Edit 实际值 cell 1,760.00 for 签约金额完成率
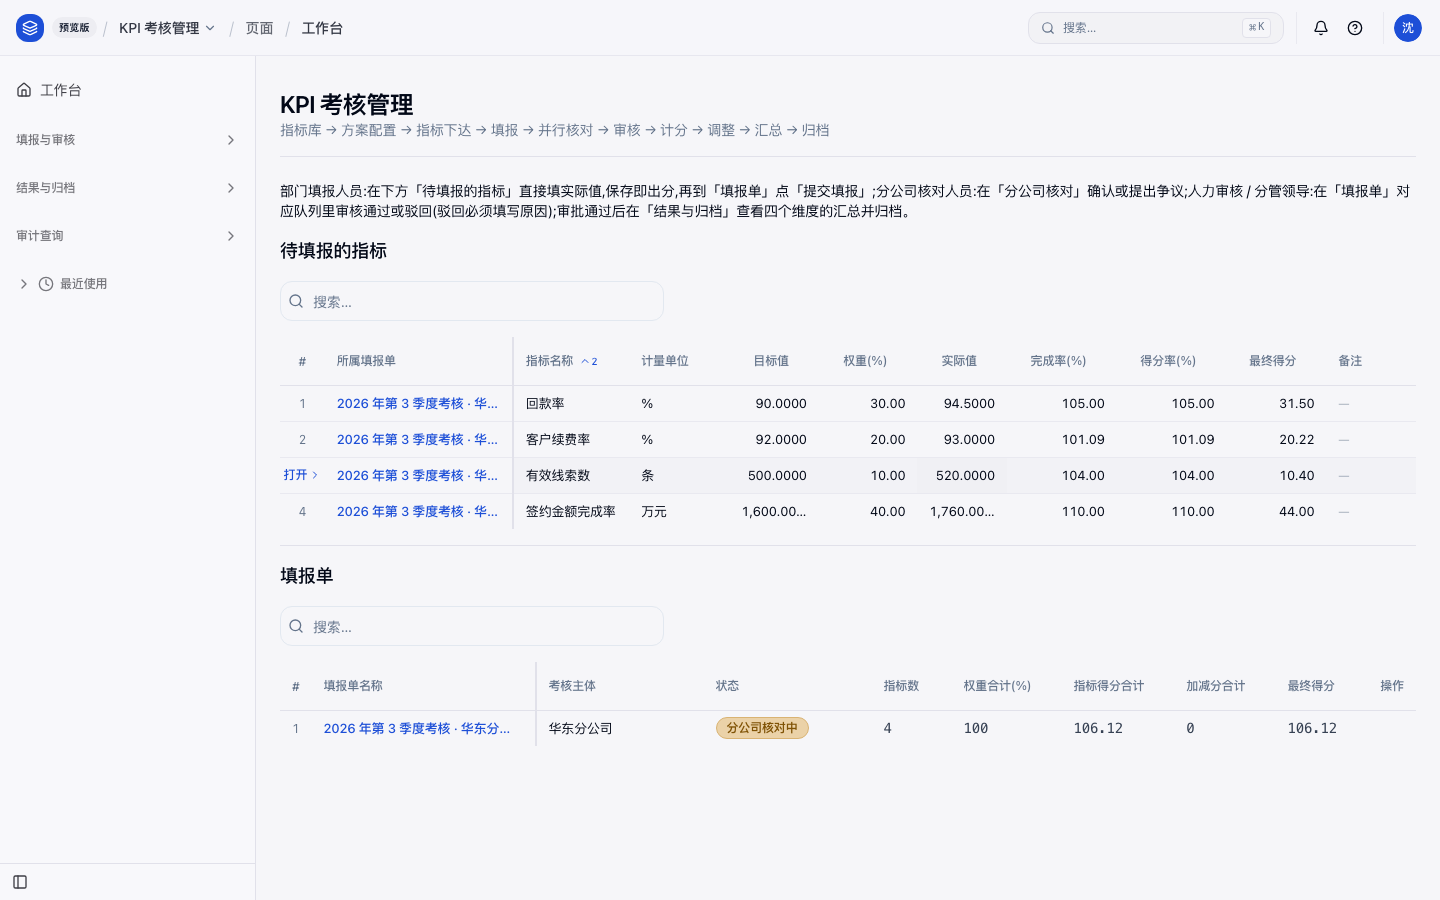Screen dimensions: 1440x900 tap(962, 512)
